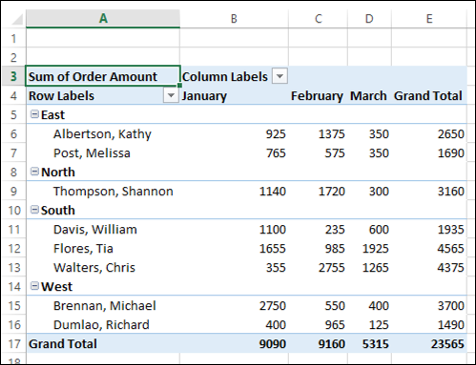Select column B header

234,18
